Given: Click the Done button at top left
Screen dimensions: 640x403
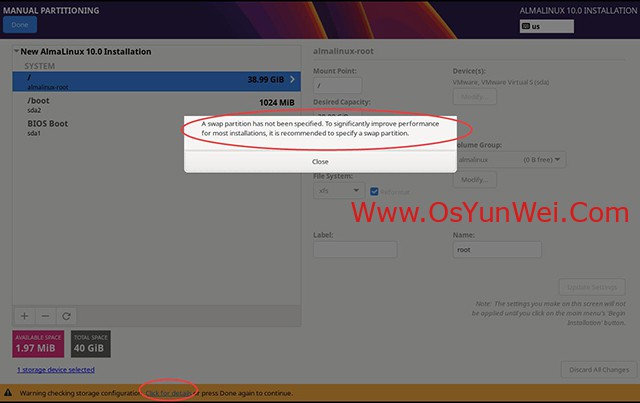Looking at the screenshot, I should [21, 25].
